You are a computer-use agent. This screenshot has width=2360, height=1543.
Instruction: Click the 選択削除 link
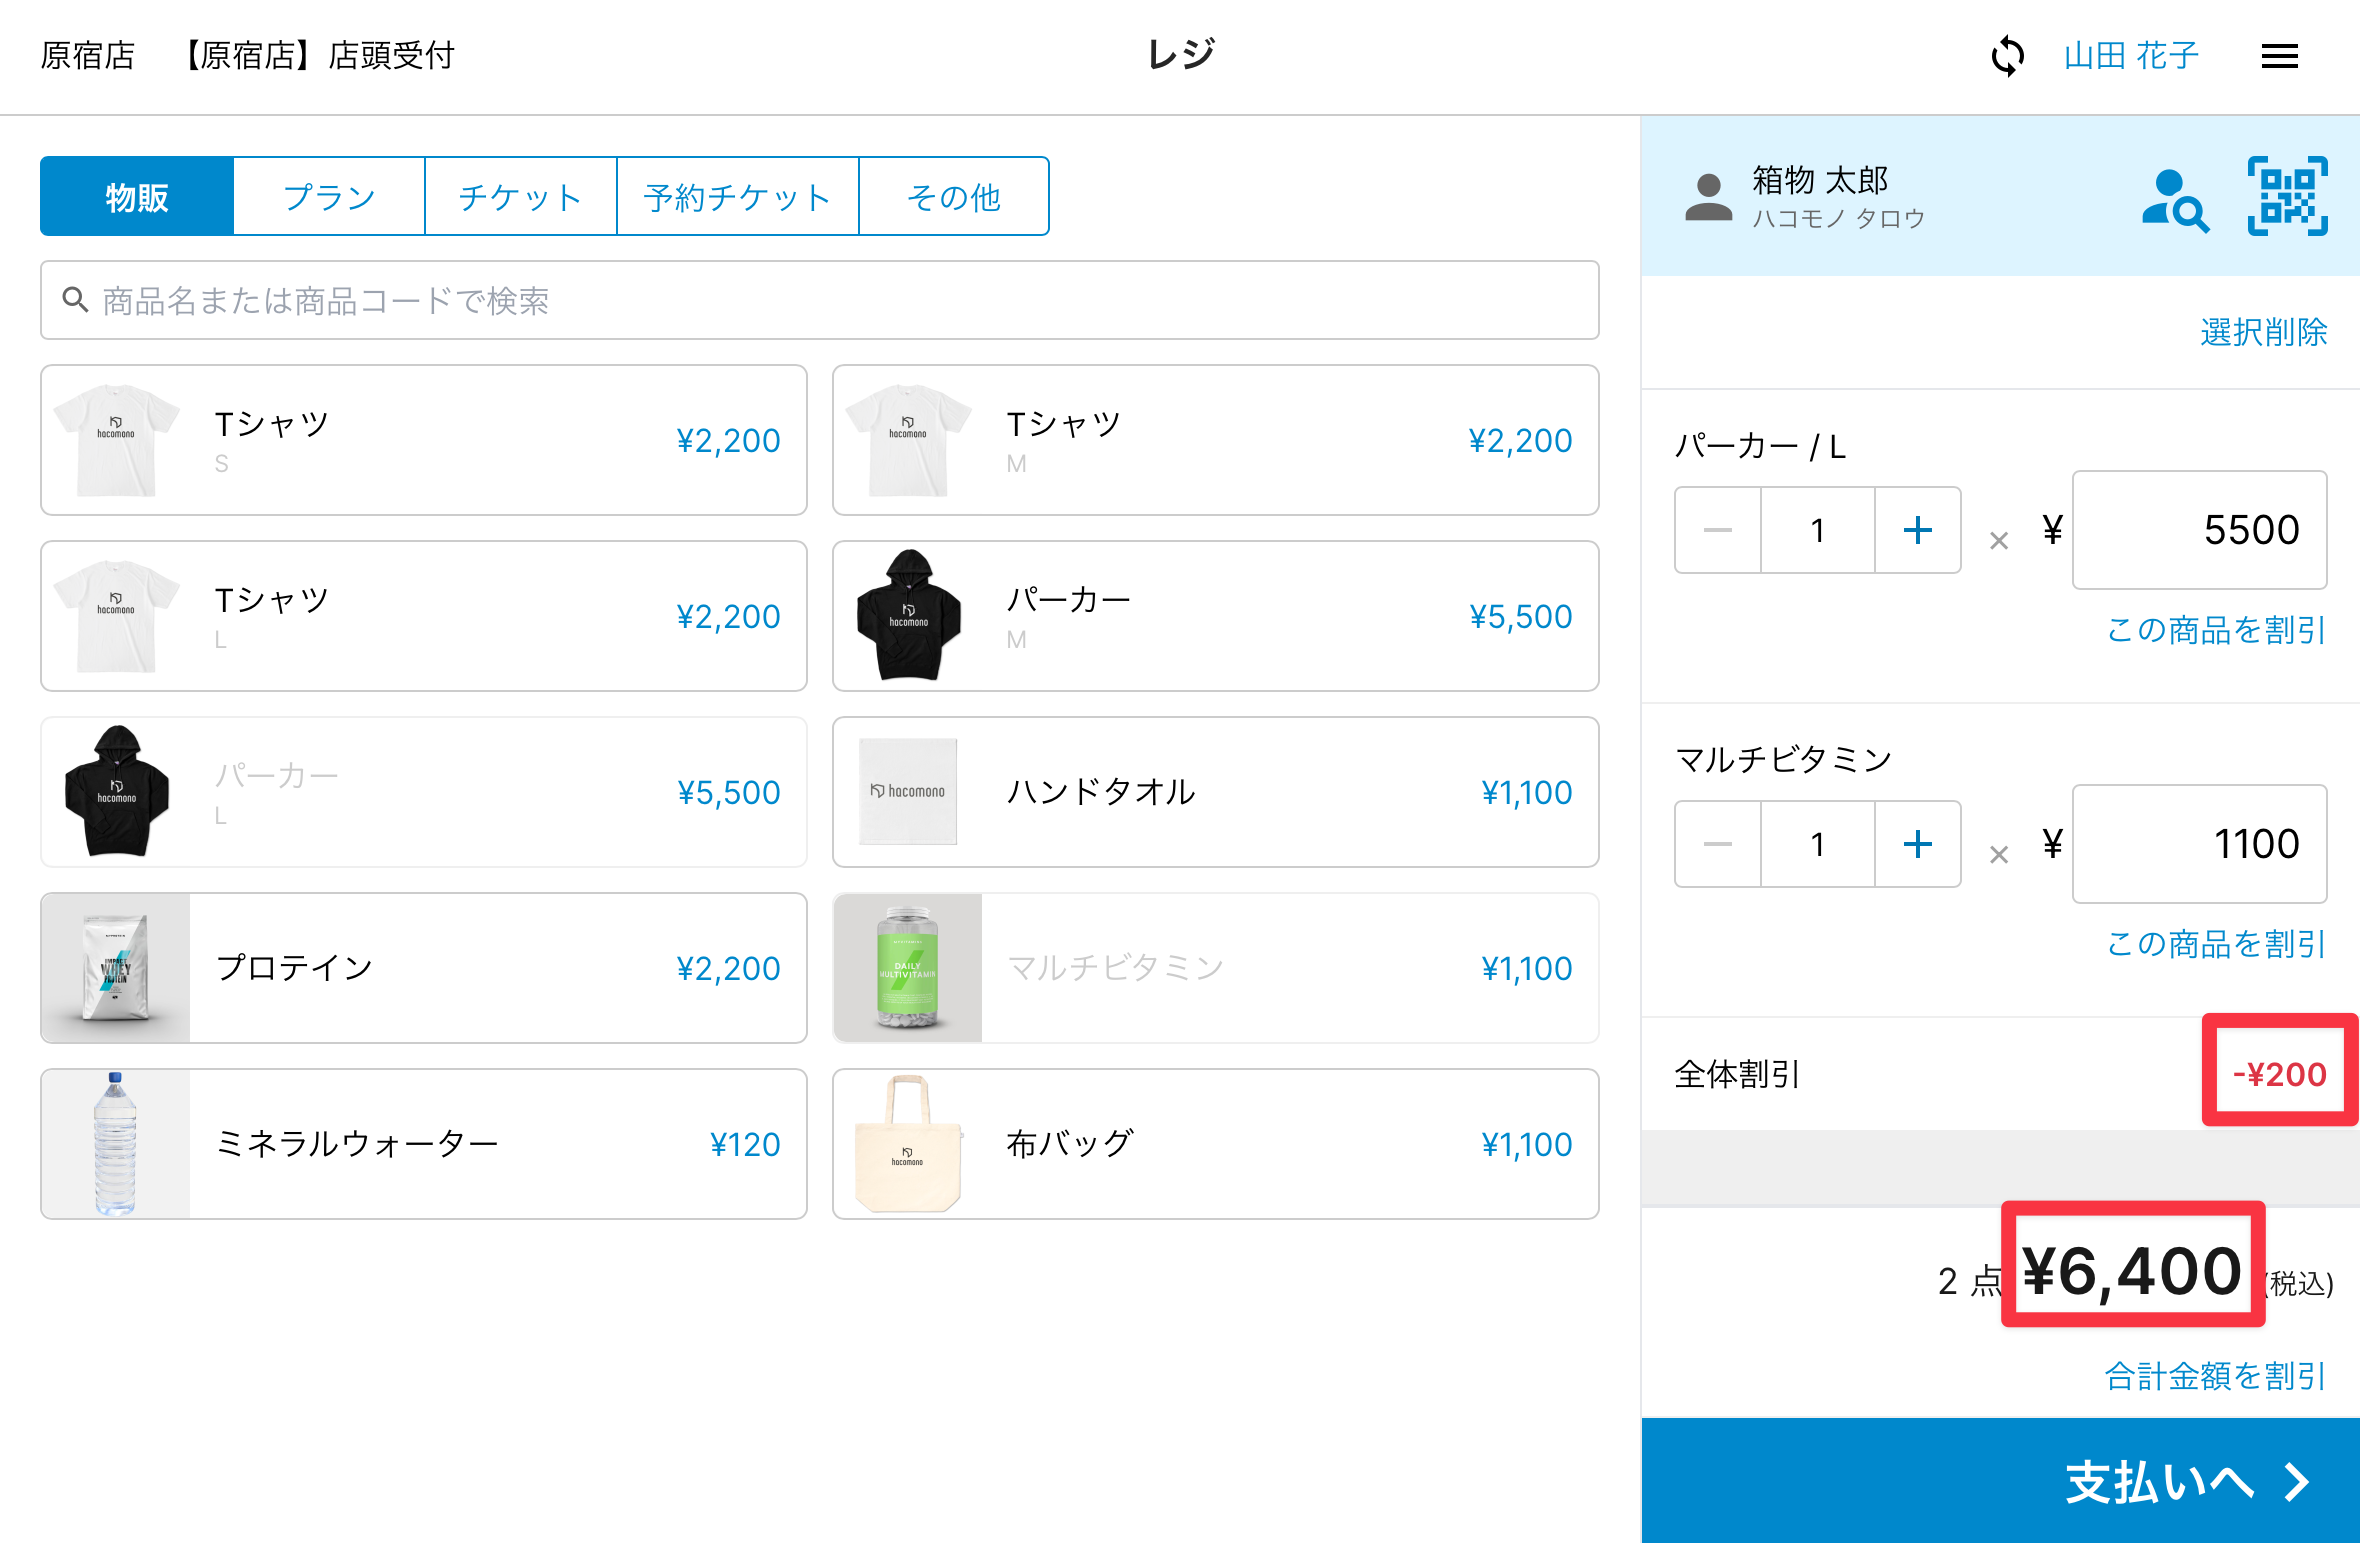tap(2263, 332)
